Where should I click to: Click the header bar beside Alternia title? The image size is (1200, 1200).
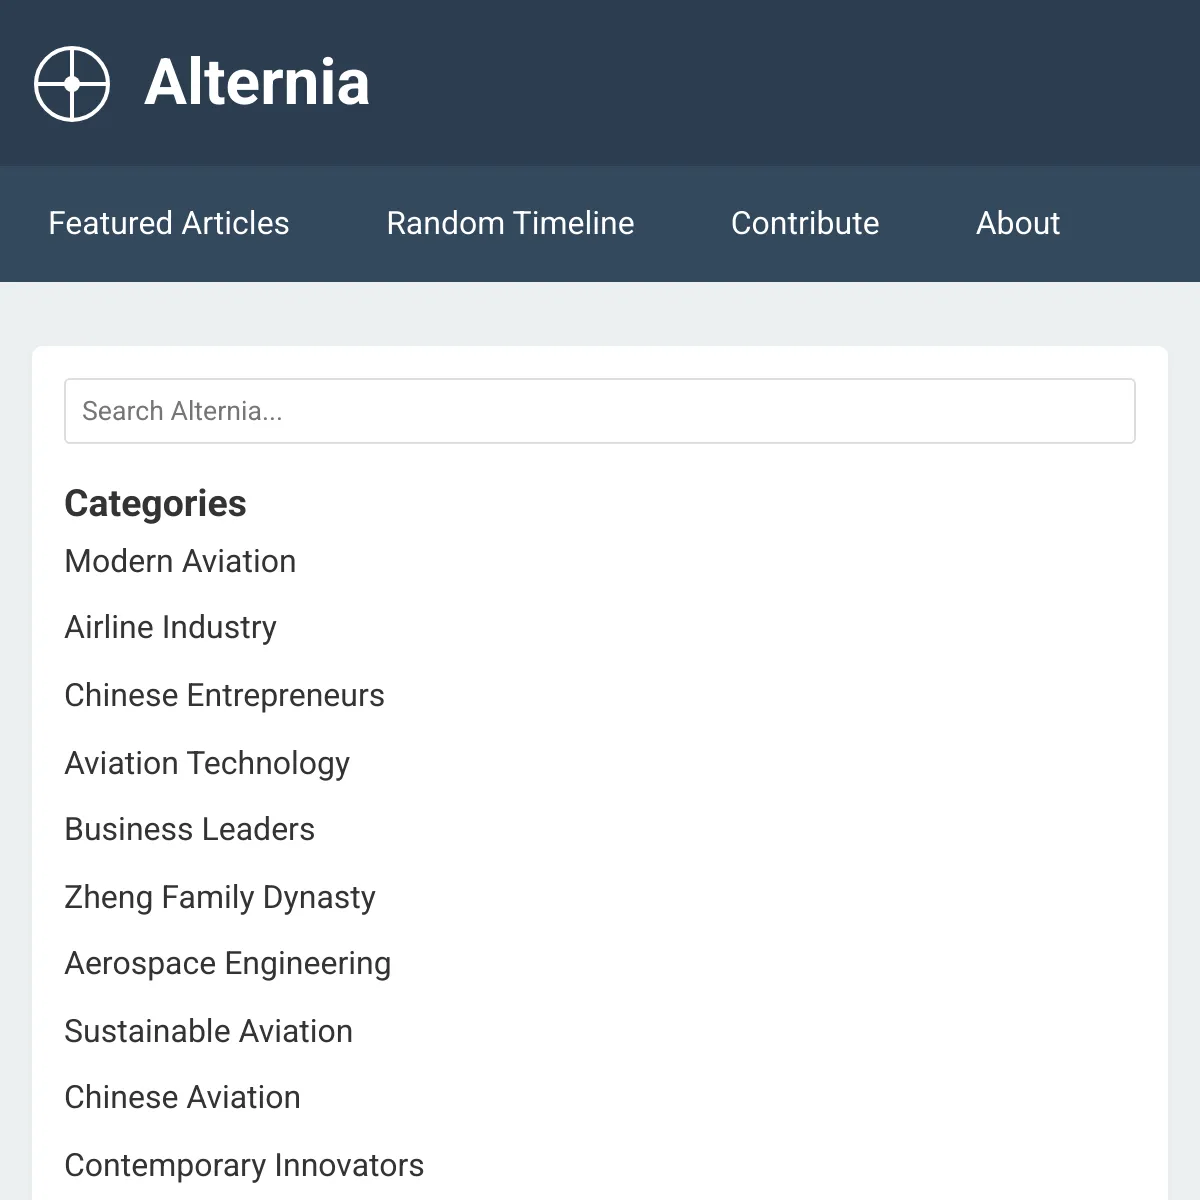click(x=780, y=82)
